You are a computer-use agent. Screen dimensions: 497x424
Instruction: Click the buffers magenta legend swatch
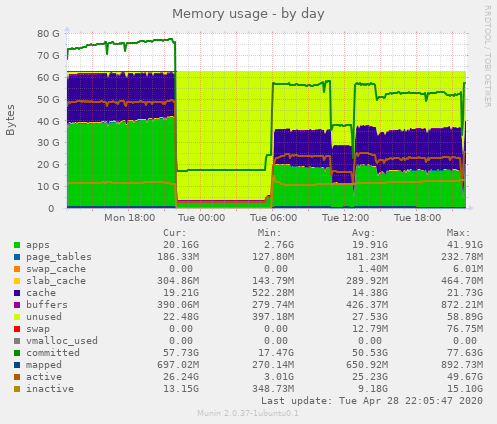17,305
